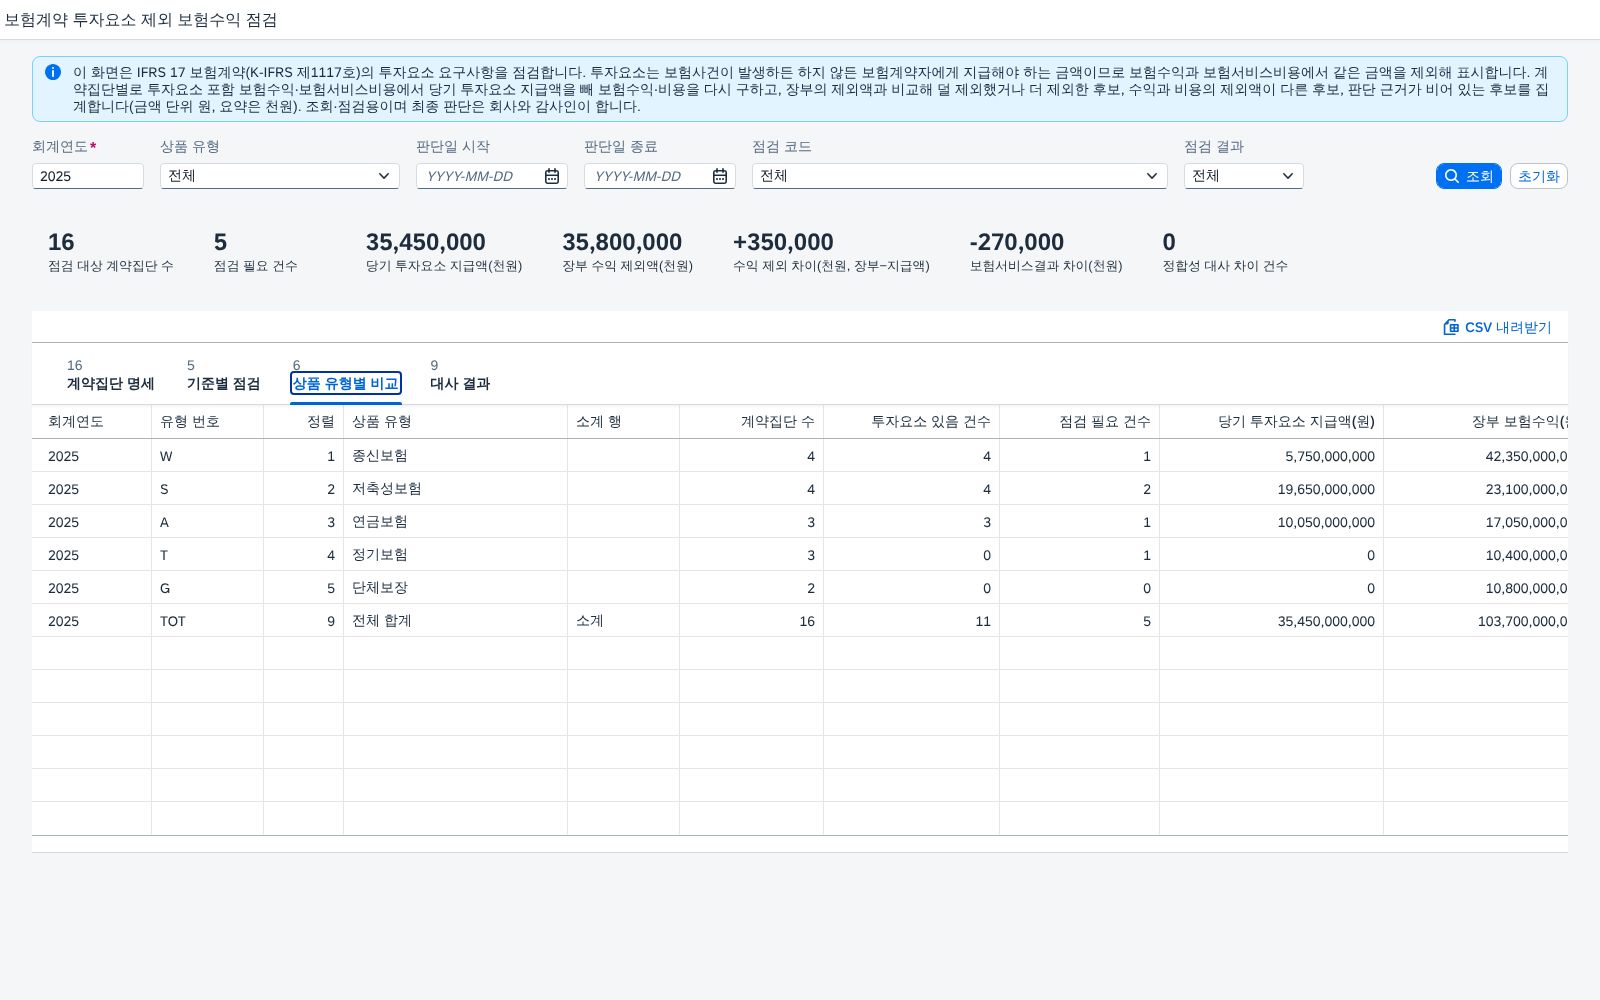Click the 초기화 reset button
This screenshot has height=1000, width=1600.
pyautogui.click(x=1538, y=176)
